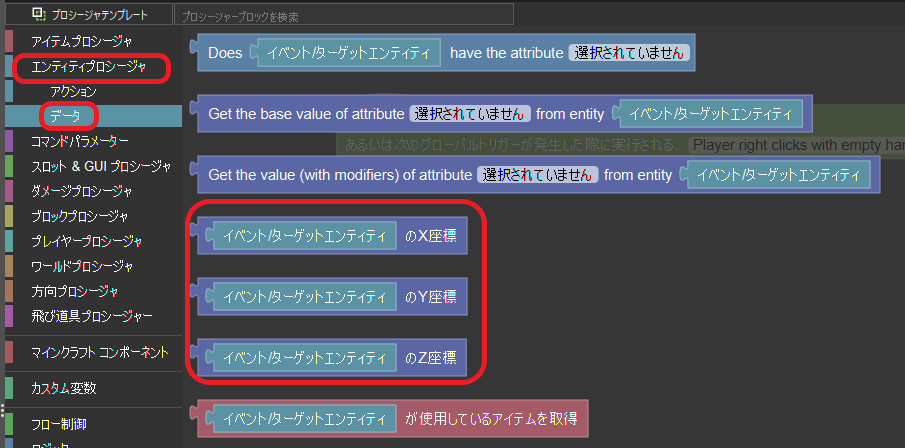Screen dimensions: 905x448
Task: Collapse the エンティティプロシージャ category
Action: [88, 67]
